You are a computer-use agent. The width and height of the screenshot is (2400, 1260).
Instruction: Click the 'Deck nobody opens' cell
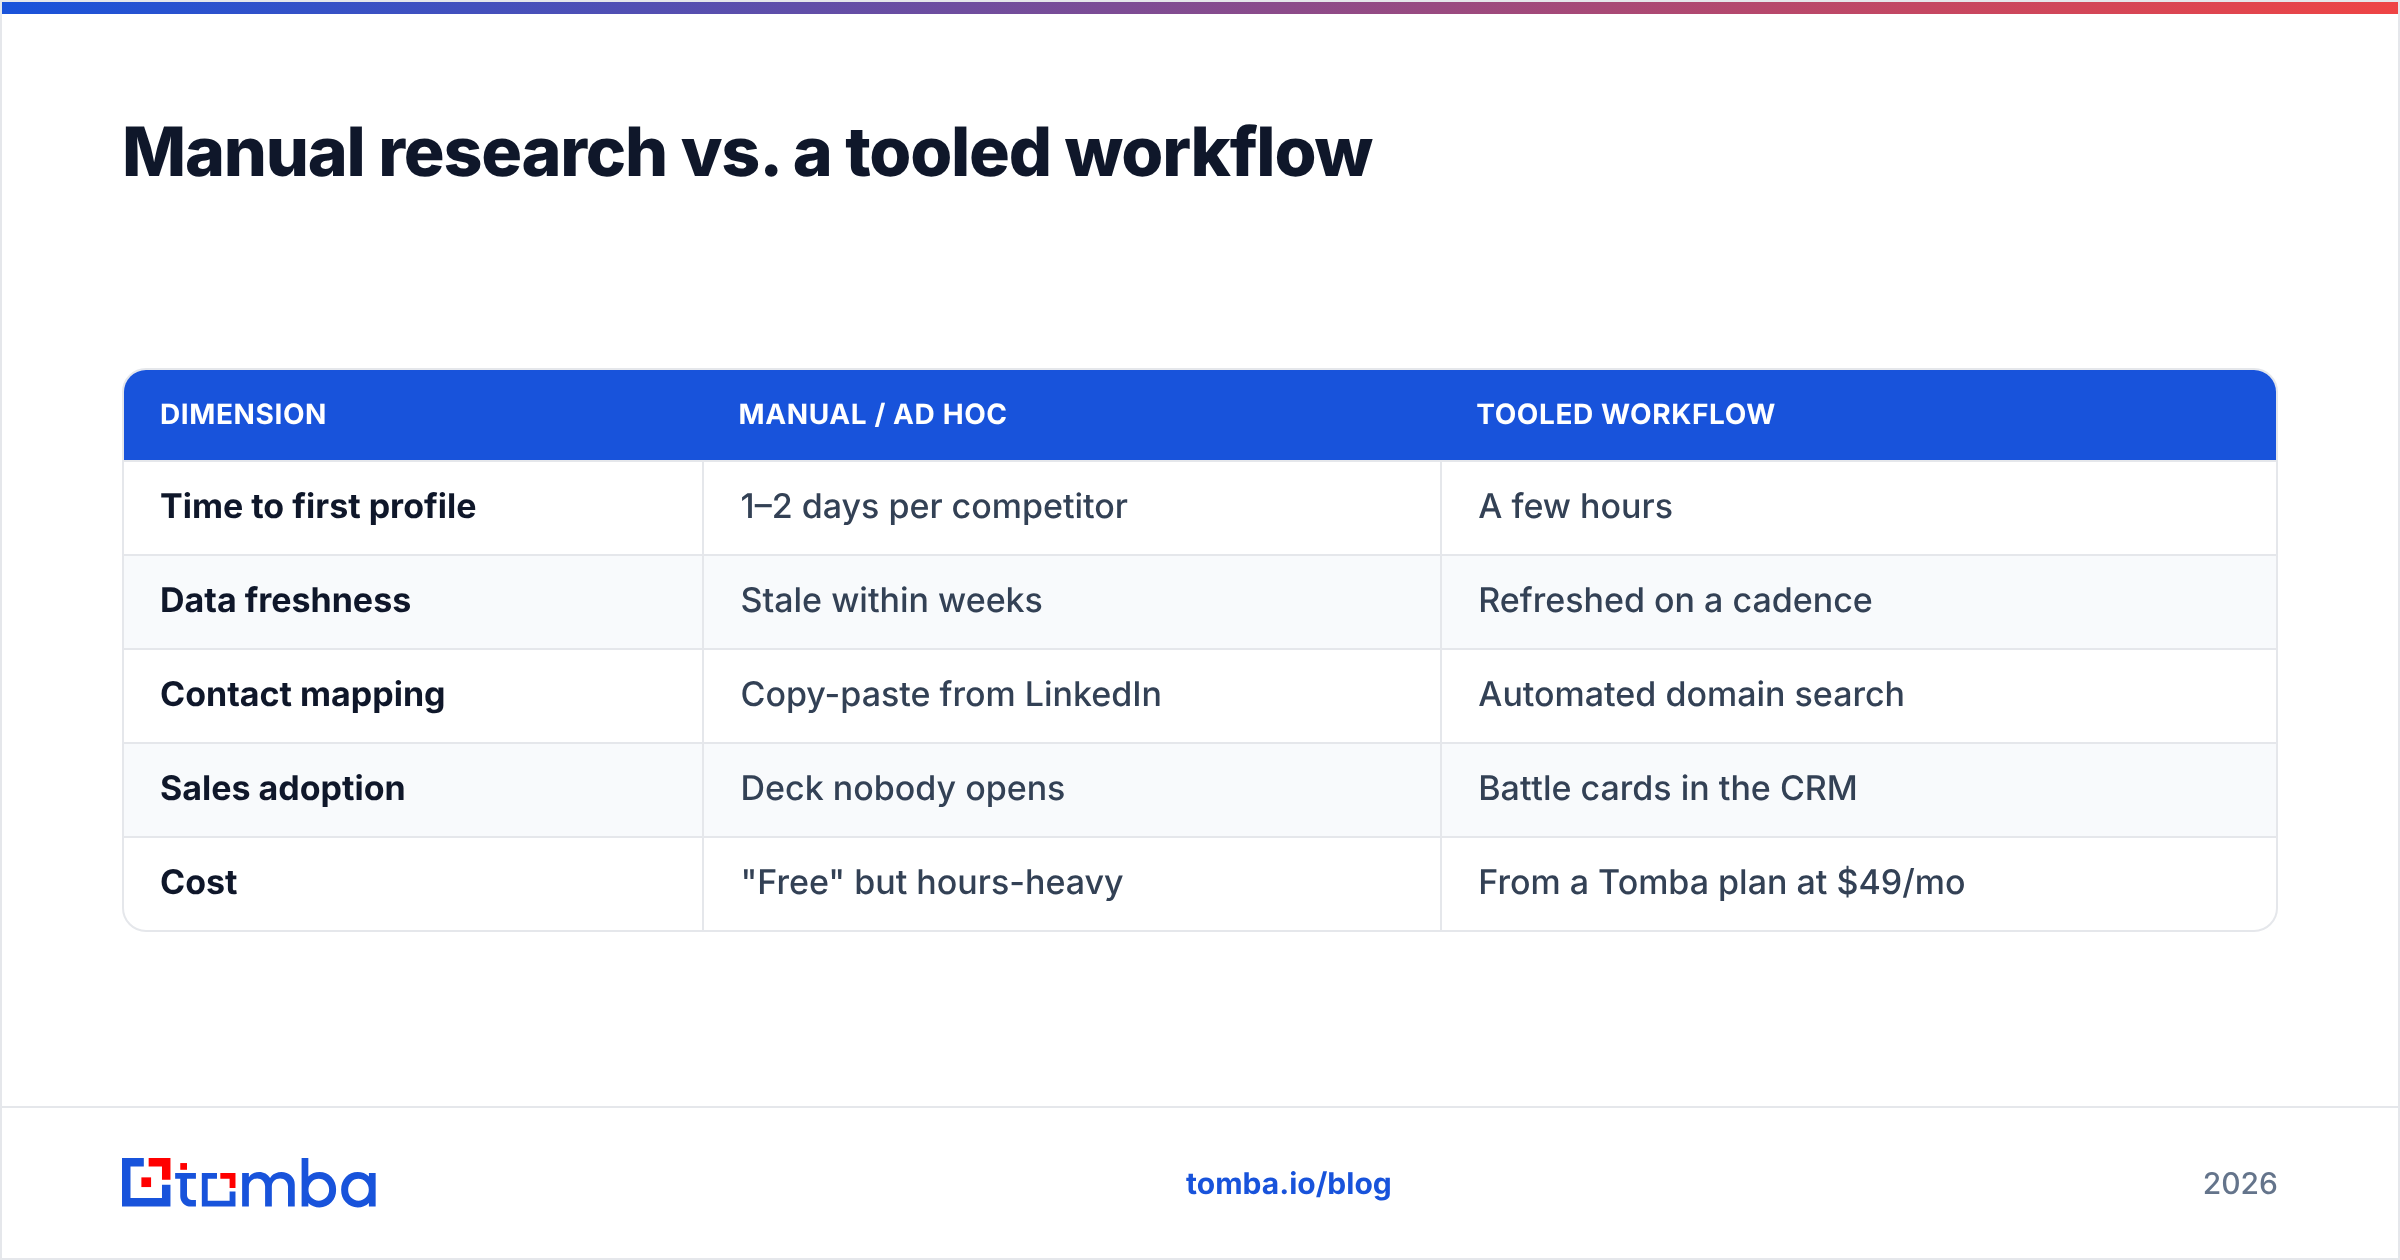(1072, 789)
